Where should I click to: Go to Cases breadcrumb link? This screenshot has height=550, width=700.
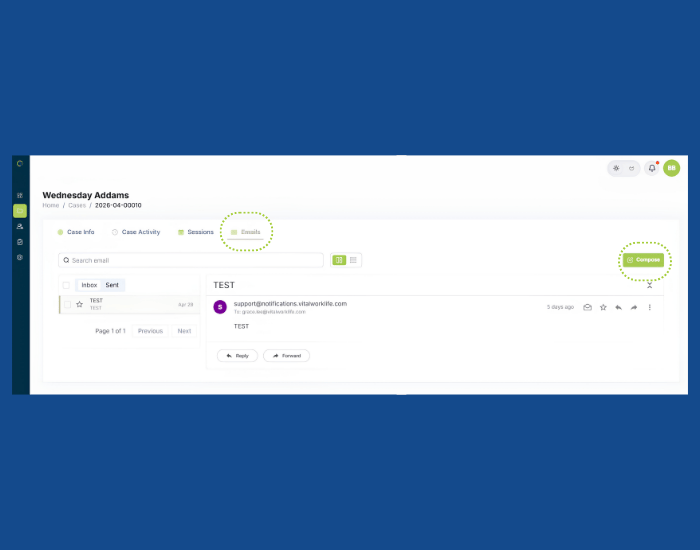(x=77, y=205)
